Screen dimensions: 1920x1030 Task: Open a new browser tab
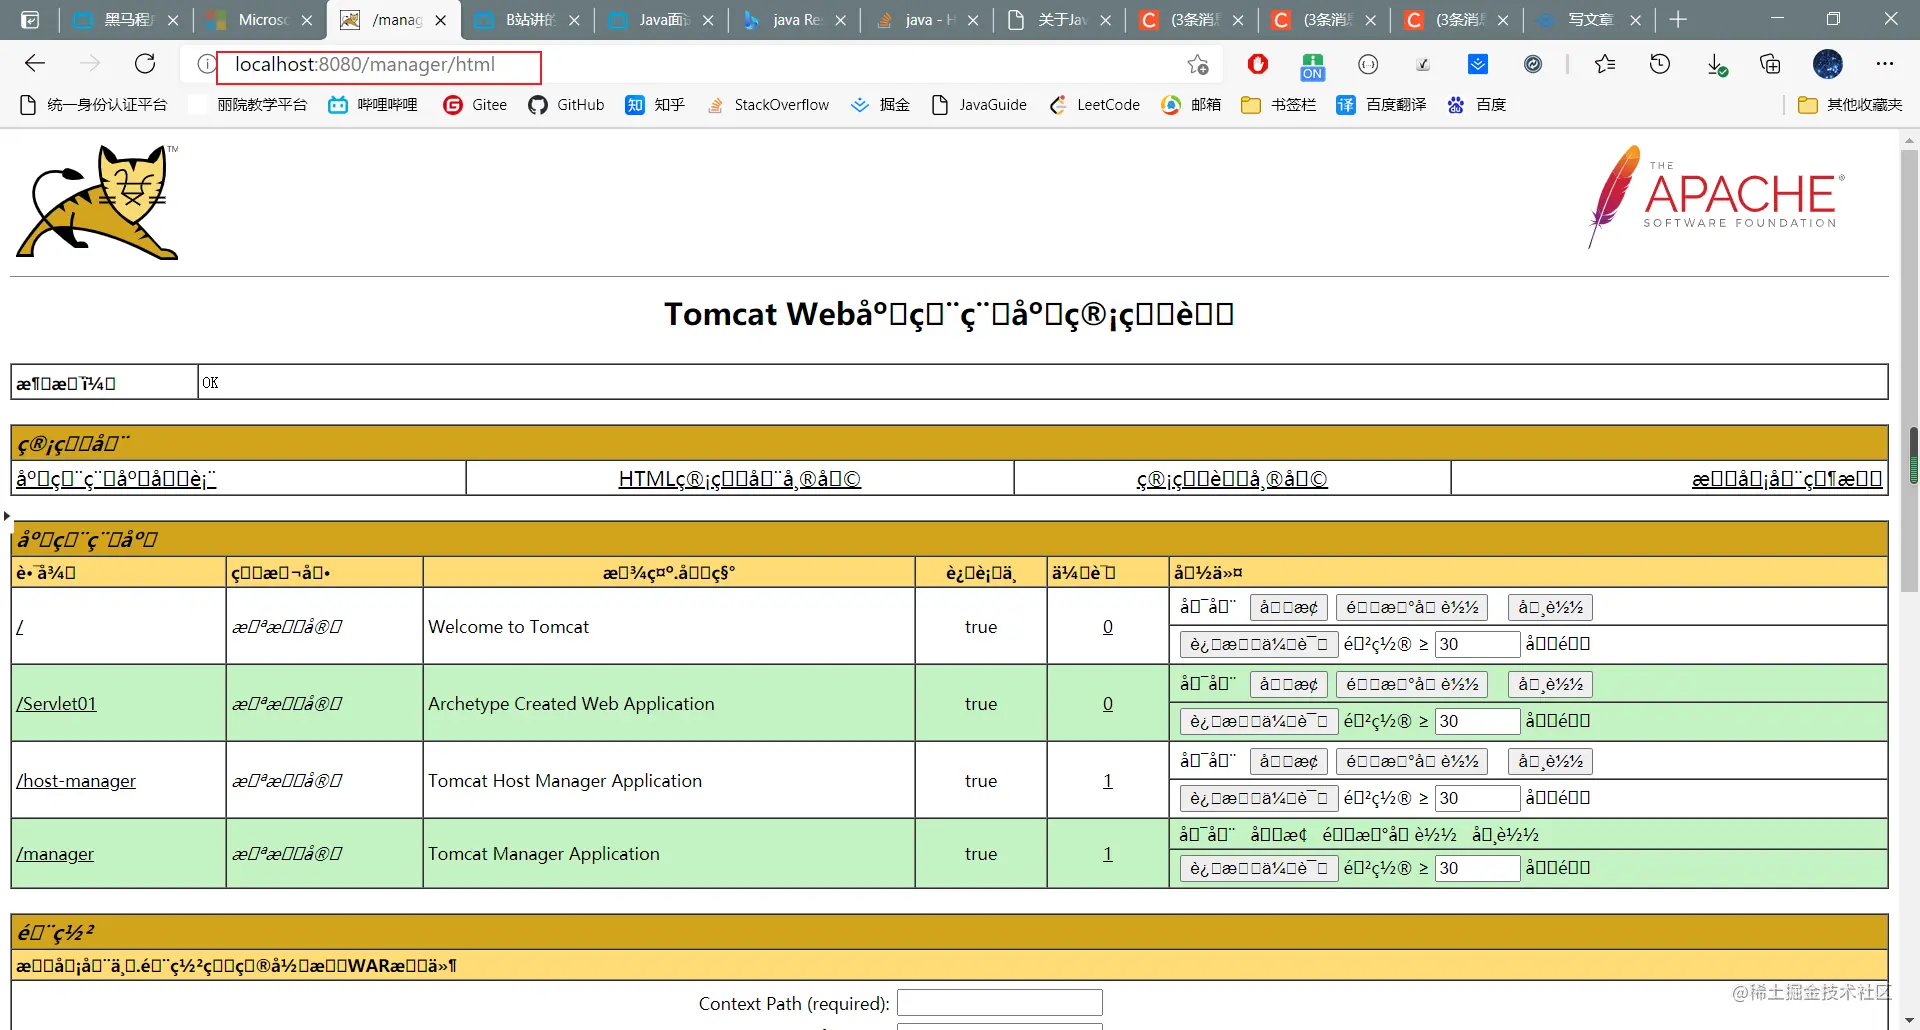(x=1678, y=19)
